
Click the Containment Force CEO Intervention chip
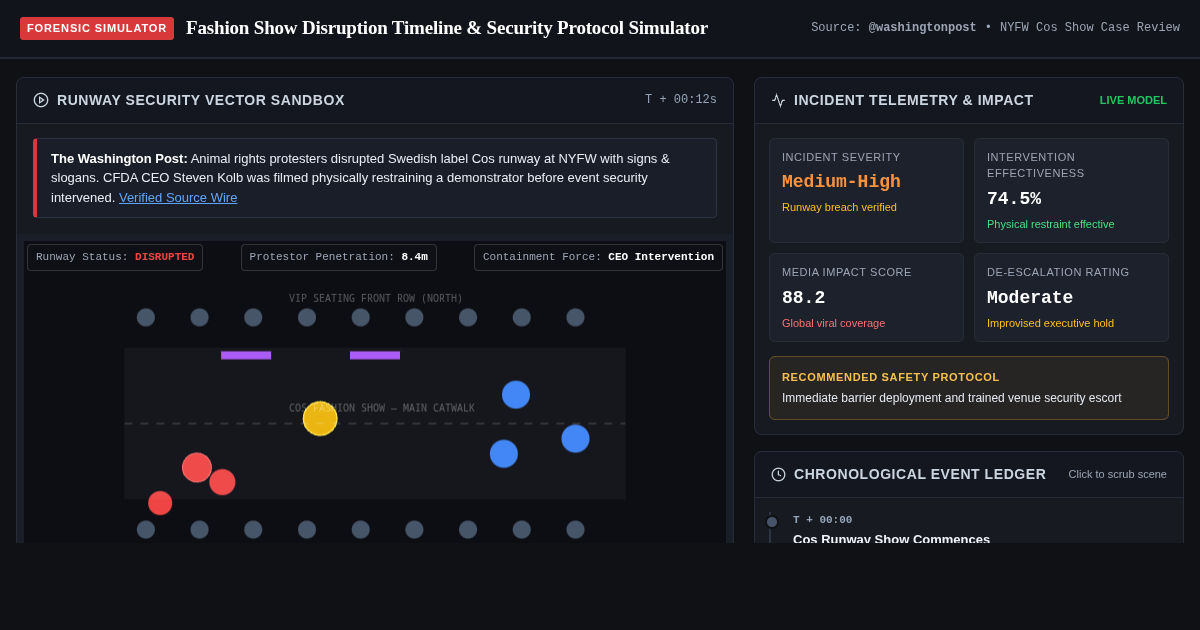point(598,257)
